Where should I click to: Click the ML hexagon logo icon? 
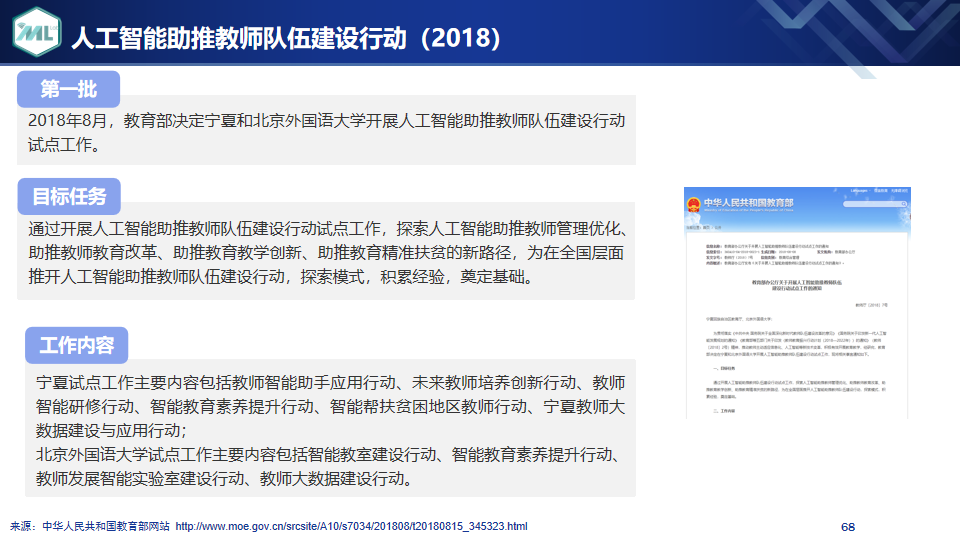33,35
